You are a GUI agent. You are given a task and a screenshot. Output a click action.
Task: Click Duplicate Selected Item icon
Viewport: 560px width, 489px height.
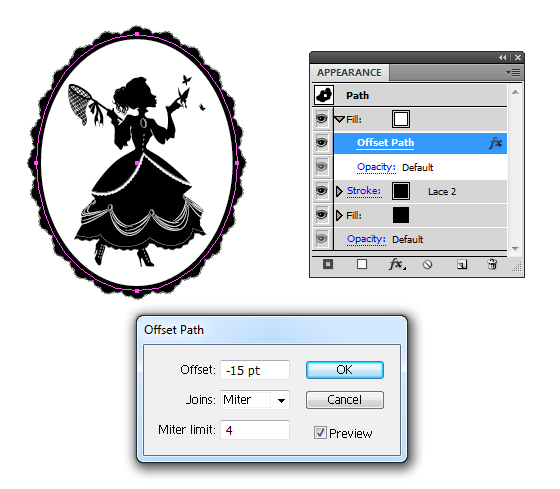coord(462,265)
